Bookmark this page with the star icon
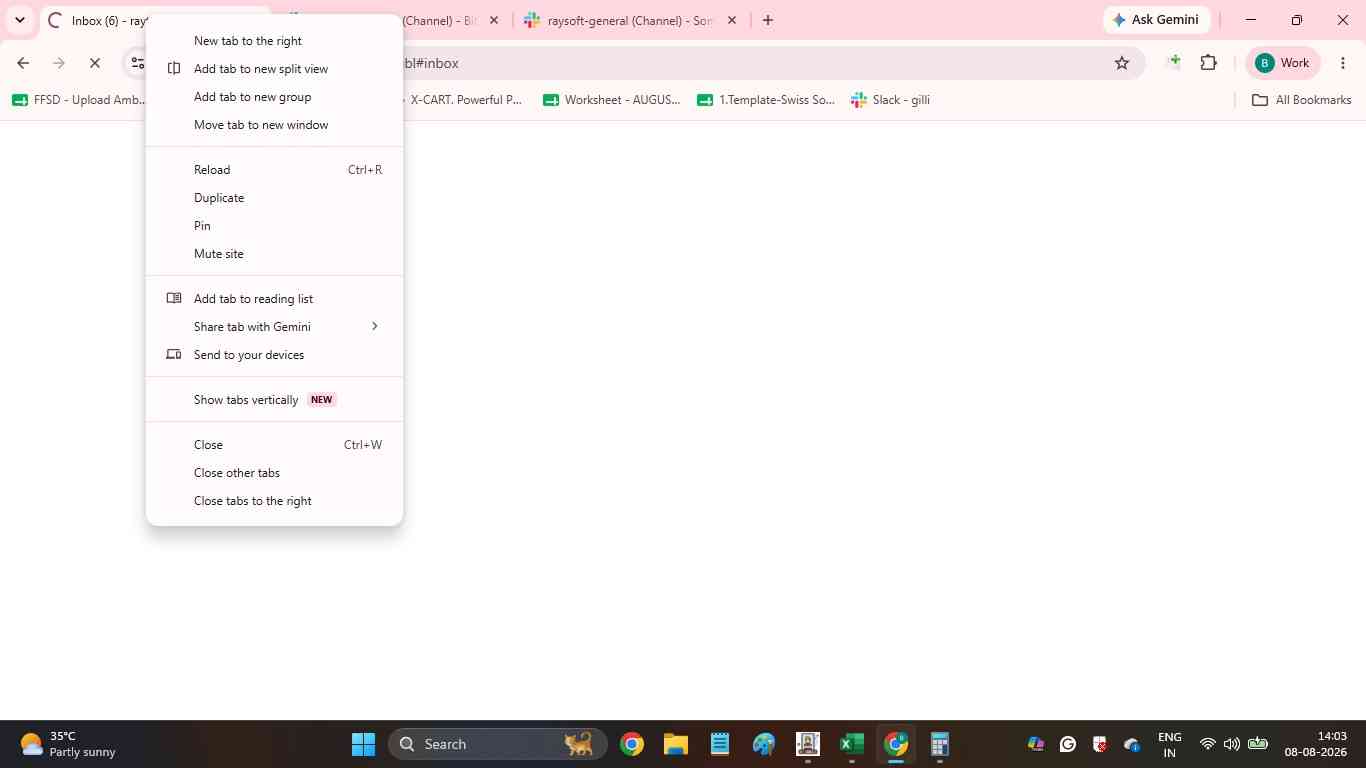 (1122, 63)
